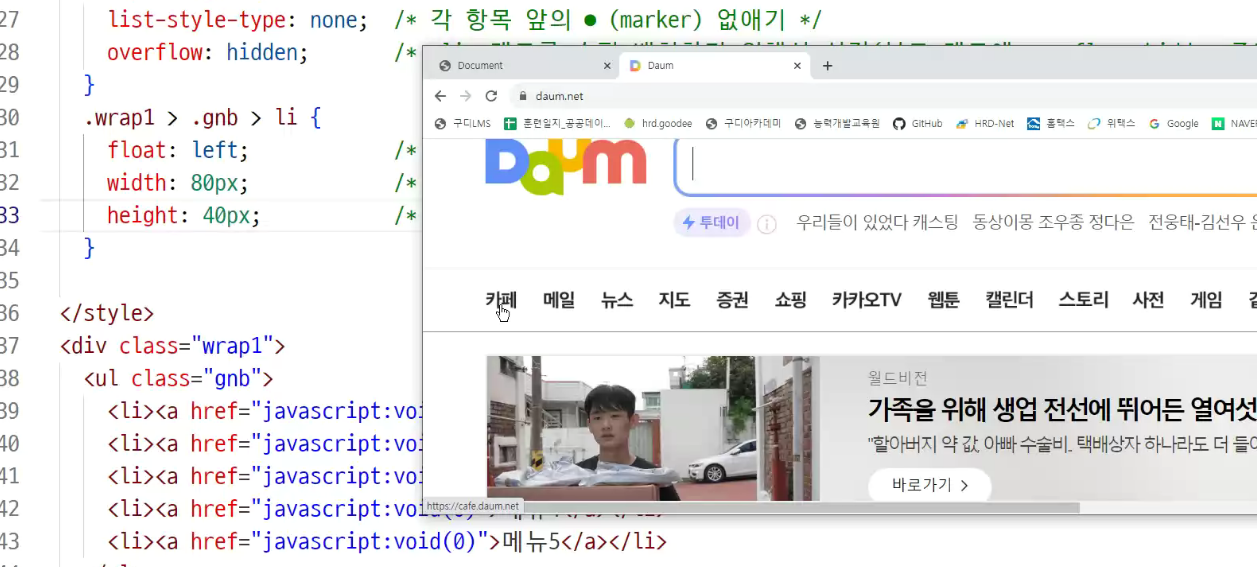Open the 지도 menu item
Image resolution: width=1257 pixels, height=567 pixels.
coord(674,300)
